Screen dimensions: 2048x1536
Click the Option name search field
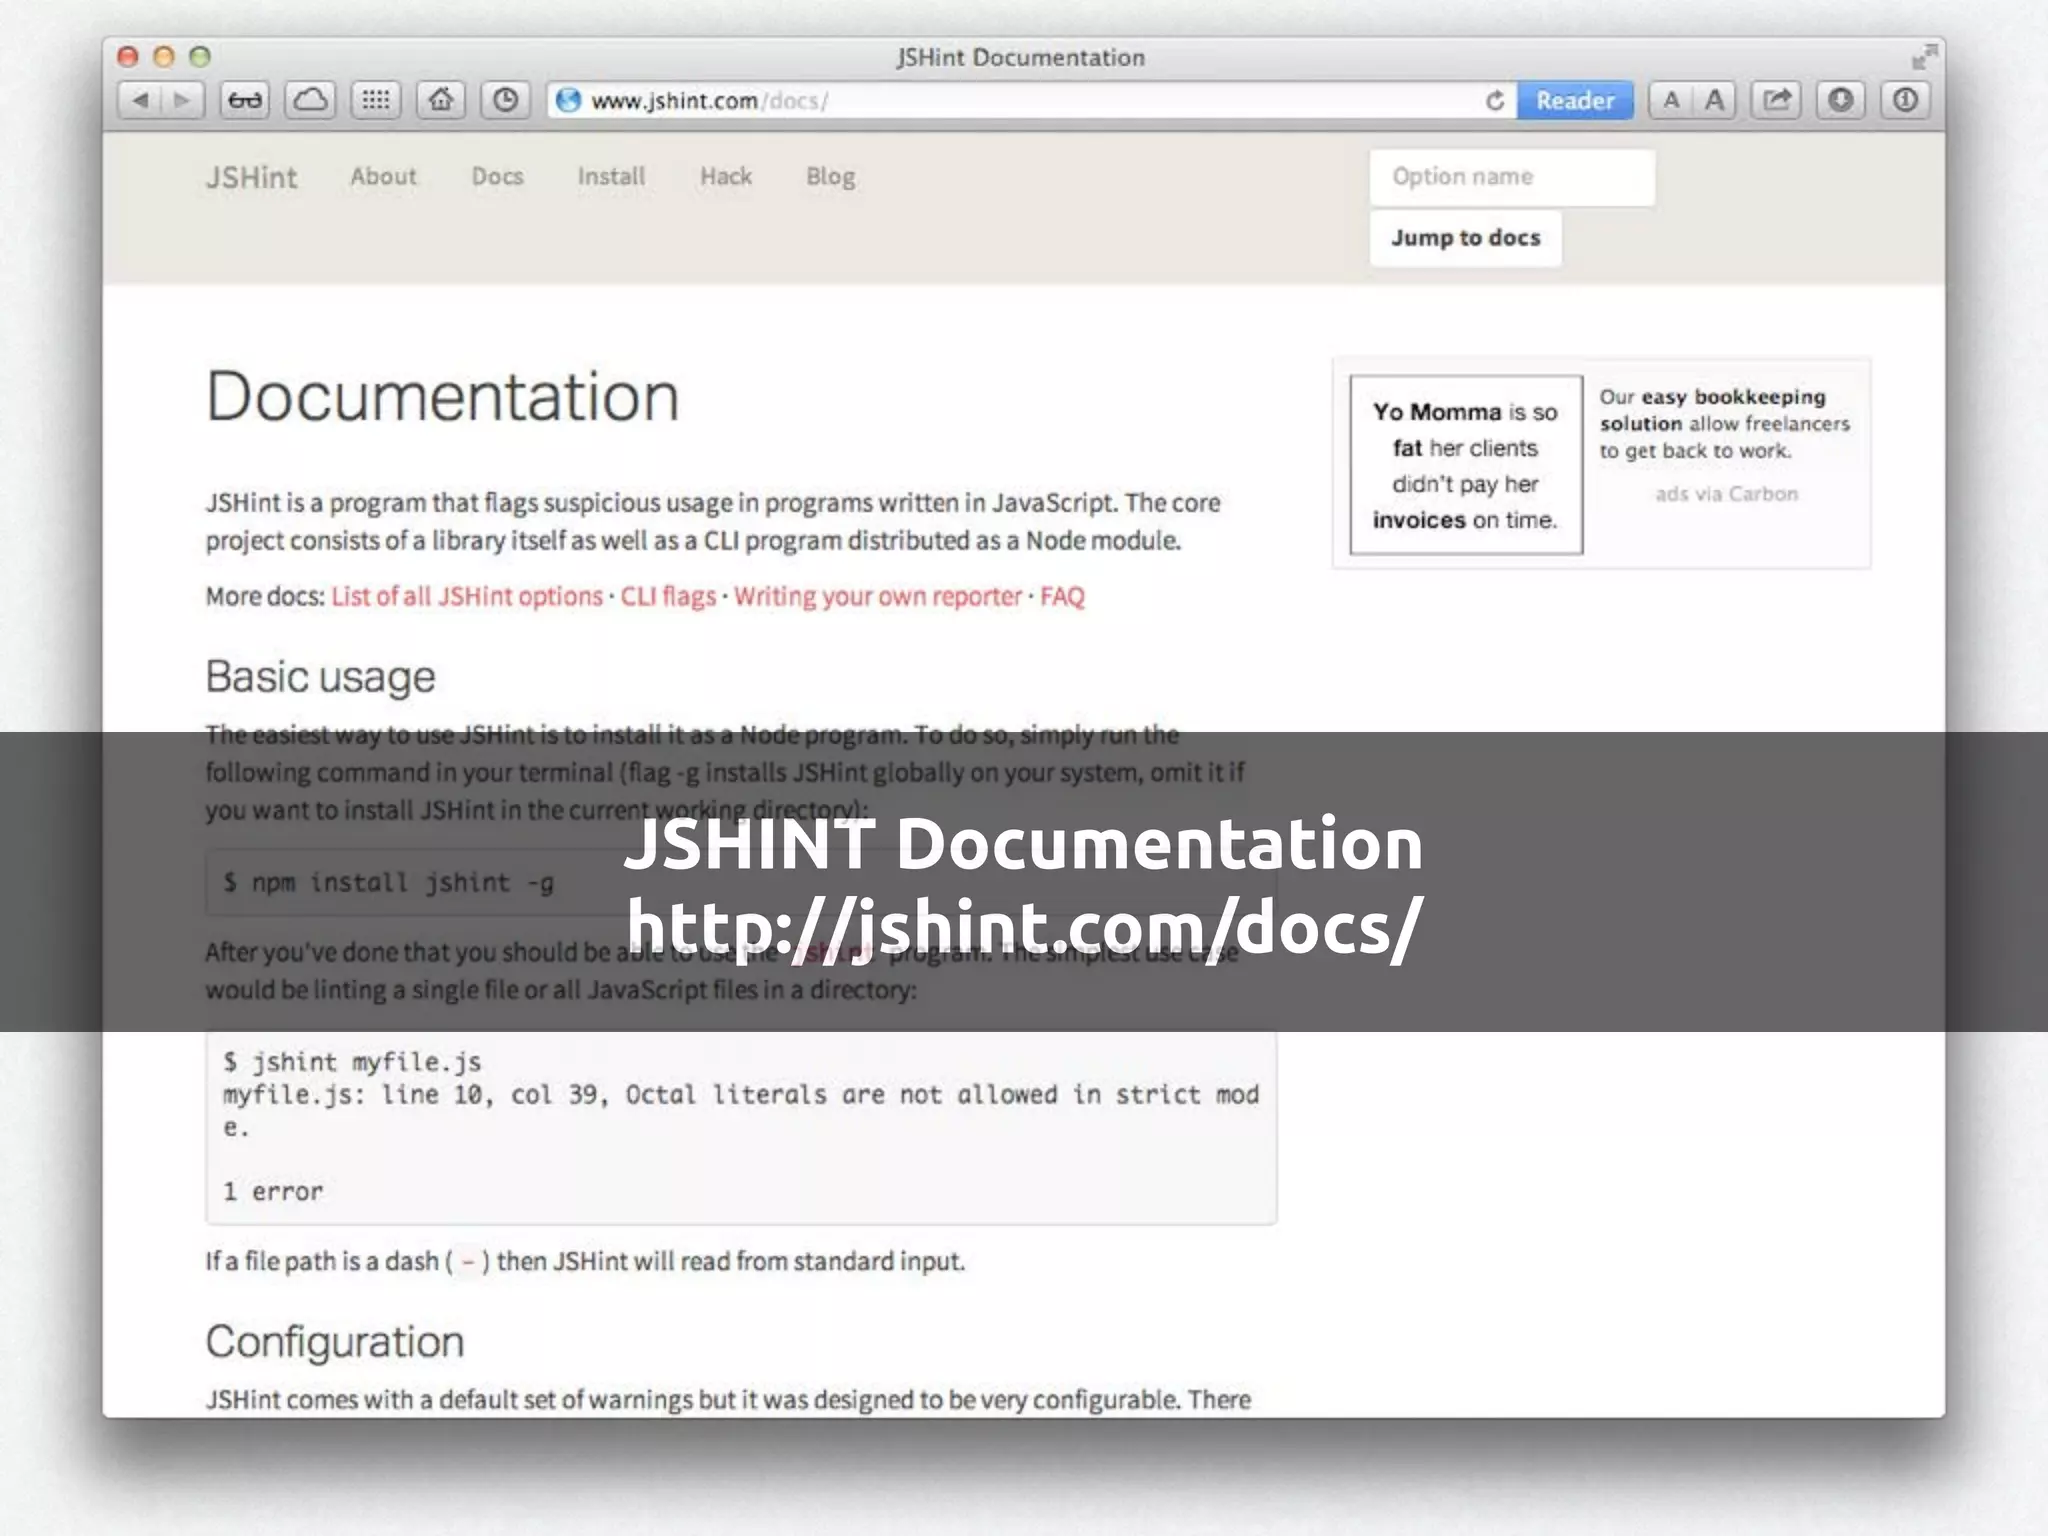[x=1512, y=177]
